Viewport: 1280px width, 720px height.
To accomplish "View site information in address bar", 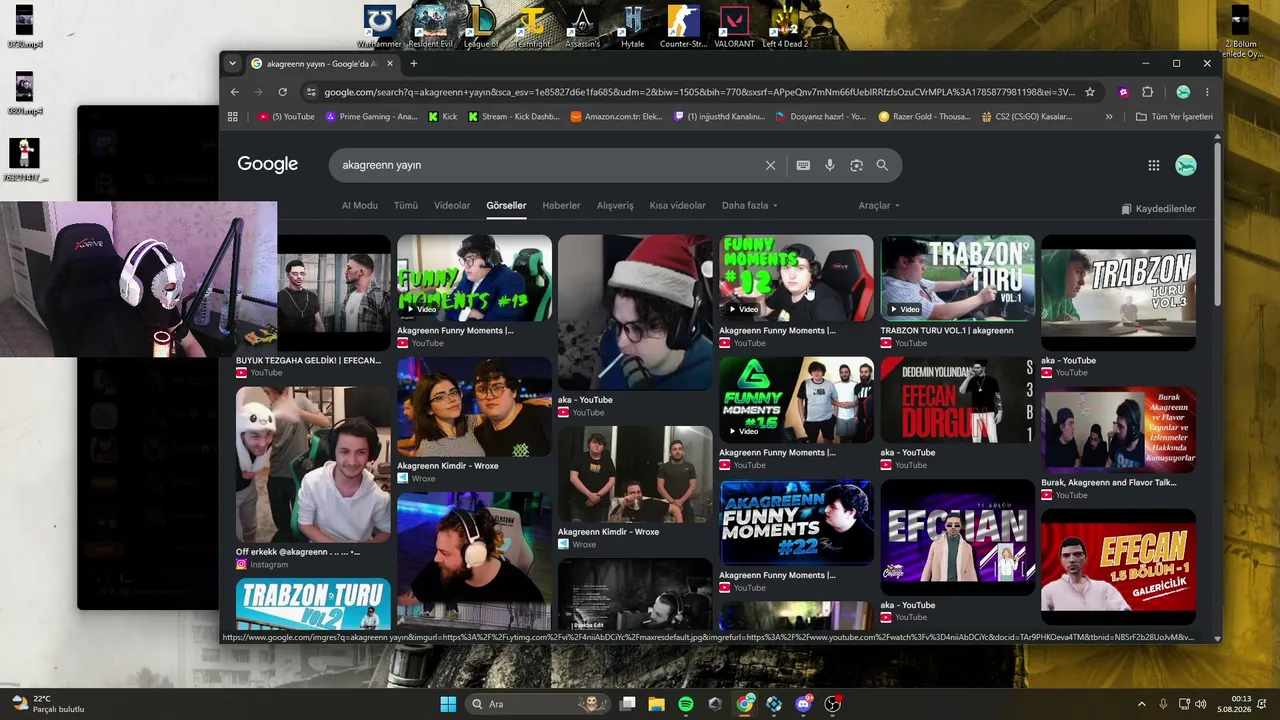I will click(311, 92).
